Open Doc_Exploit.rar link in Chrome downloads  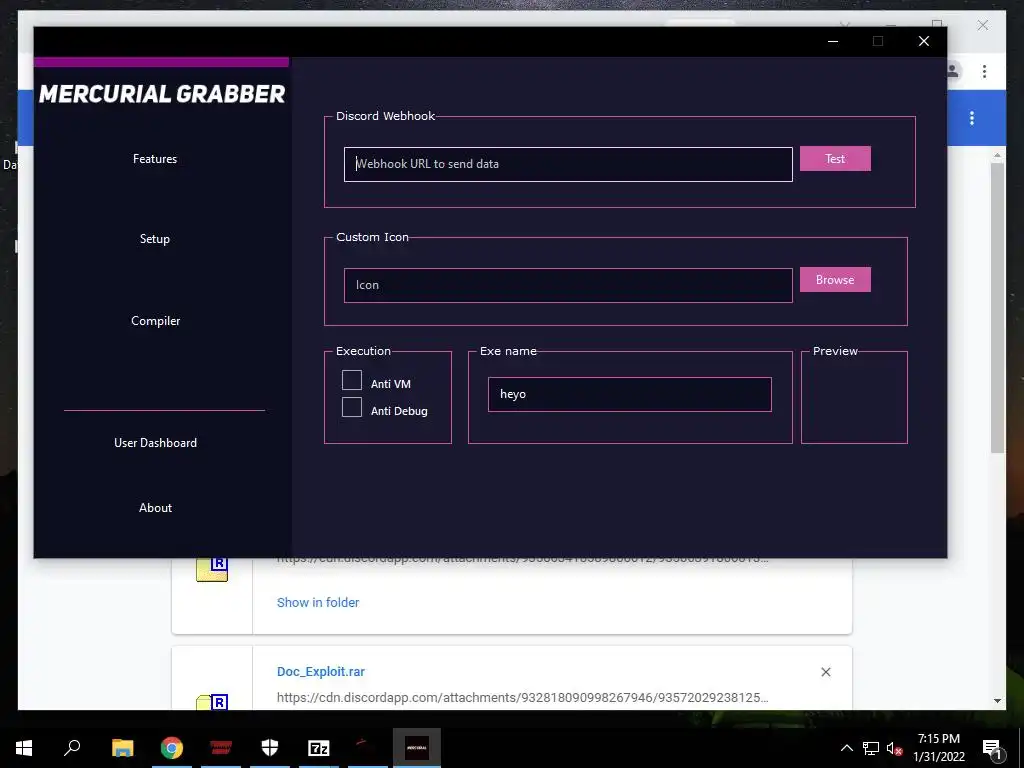click(321, 672)
